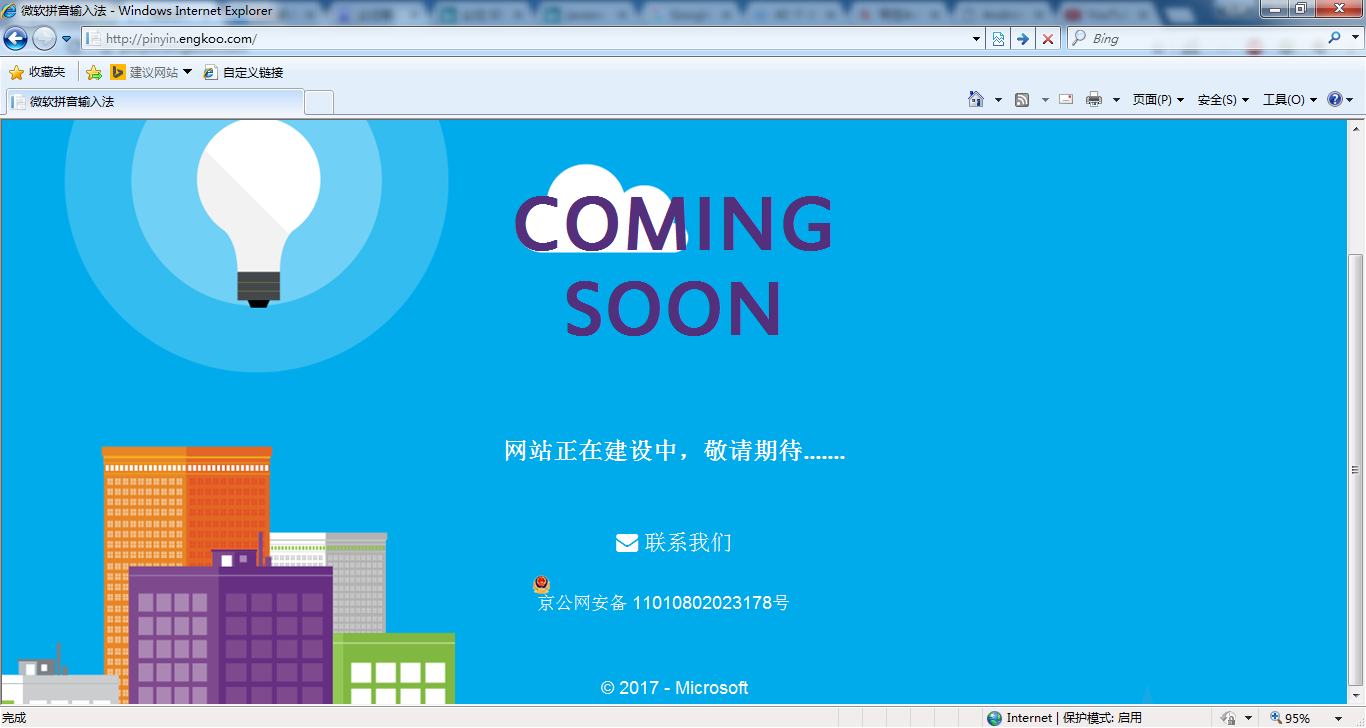Image resolution: width=1366 pixels, height=728 pixels.
Task: Open the 安全(S) menu
Action: 1223,100
